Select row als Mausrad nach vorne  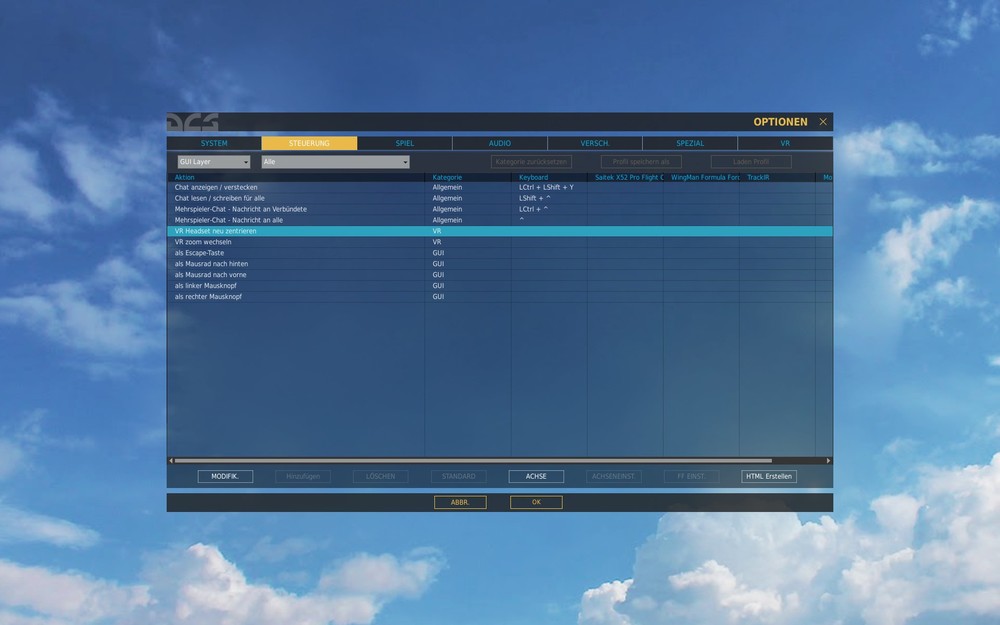[x=500, y=275]
